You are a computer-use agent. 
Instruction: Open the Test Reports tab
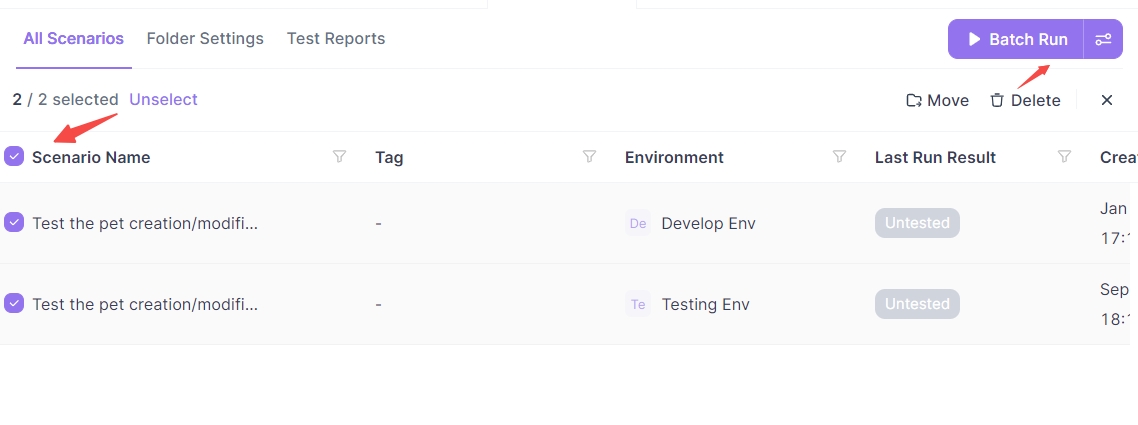tap(336, 39)
